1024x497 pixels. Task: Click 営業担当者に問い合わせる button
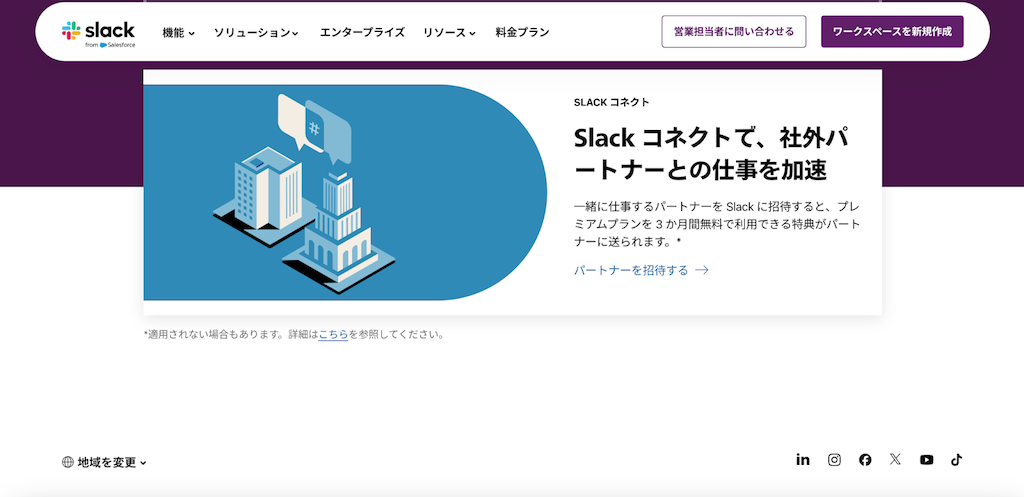click(x=734, y=31)
